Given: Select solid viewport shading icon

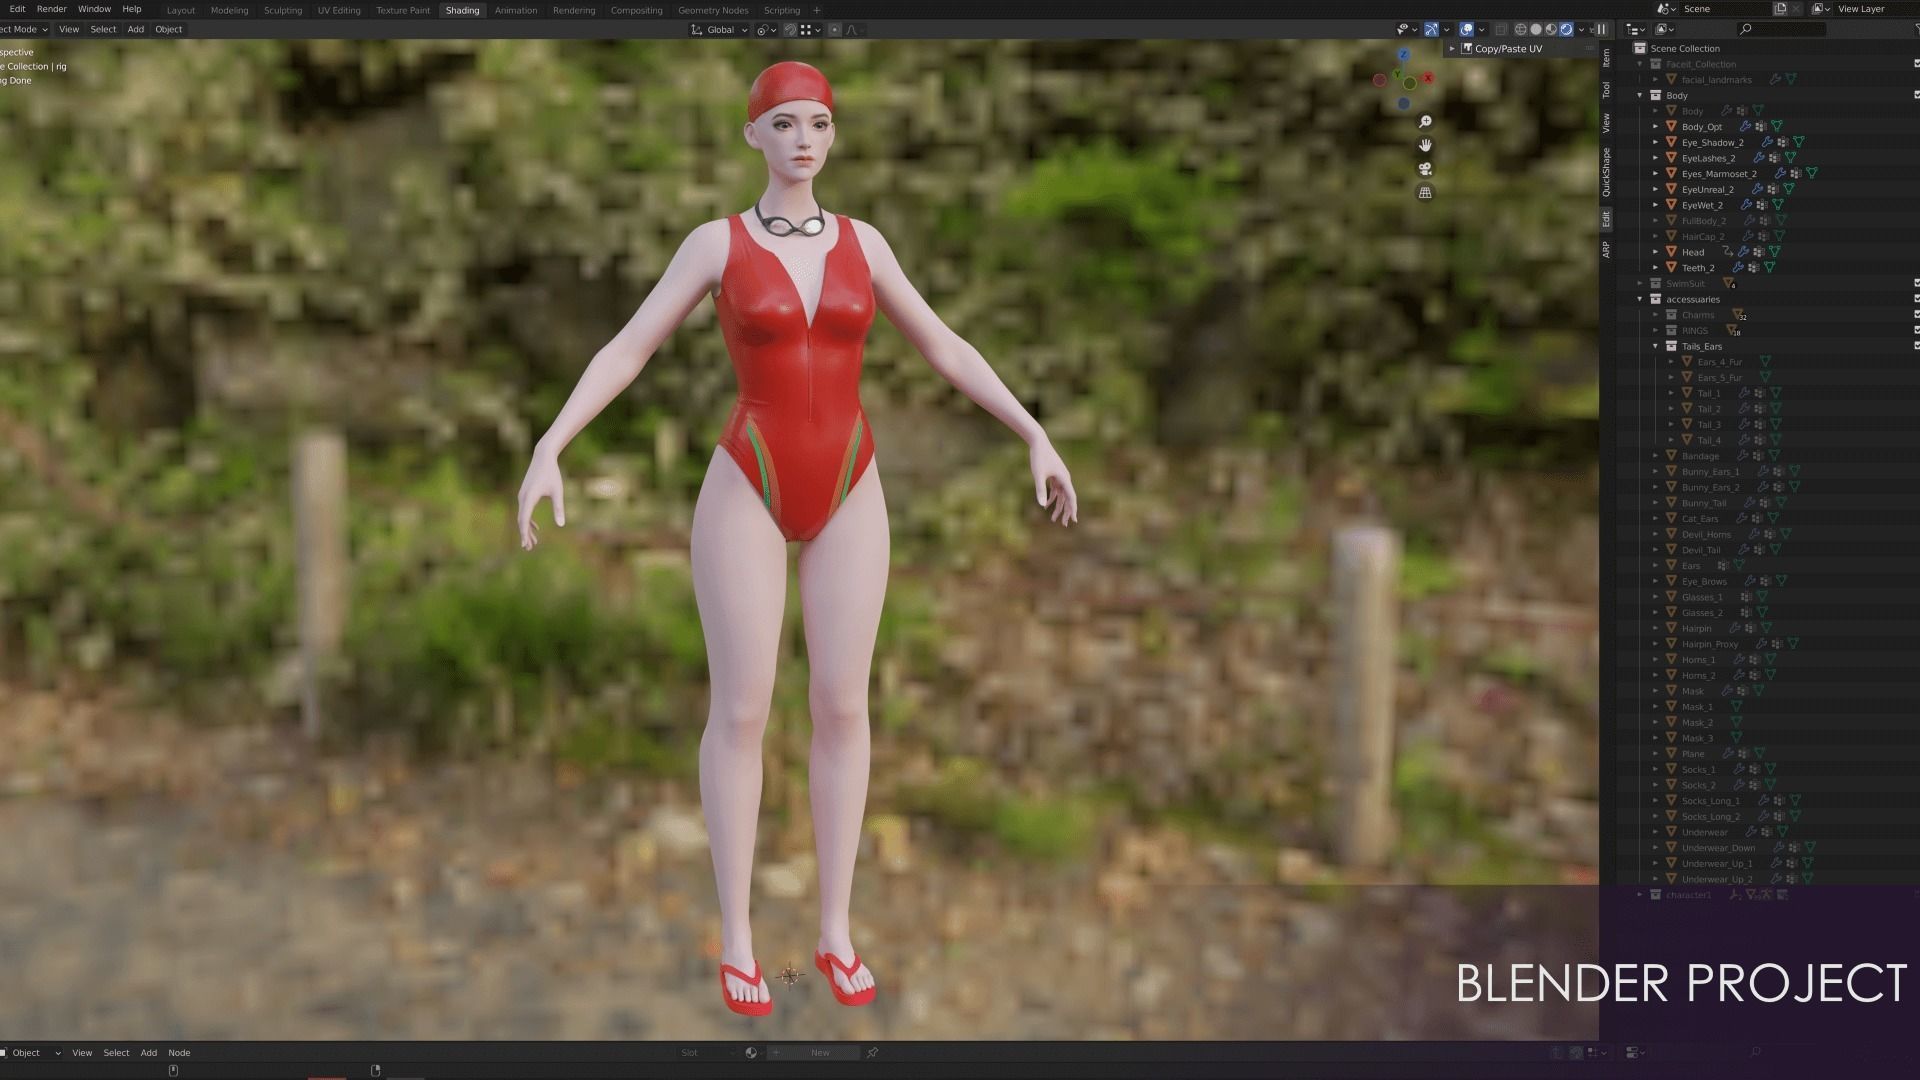Looking at the screenshot, I should (x=1536, y=29).
